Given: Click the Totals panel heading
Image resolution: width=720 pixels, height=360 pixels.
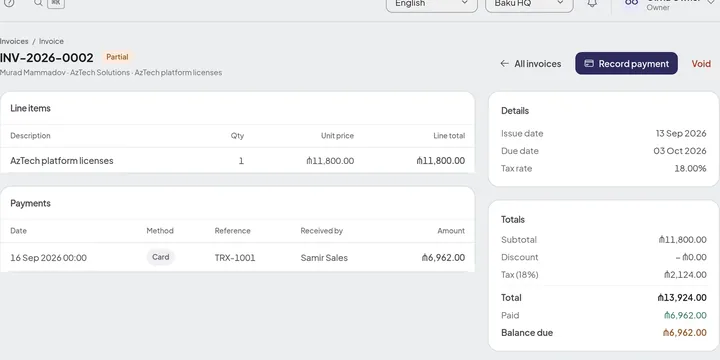Looking at the screenshot, I should [x=513, y=219].
